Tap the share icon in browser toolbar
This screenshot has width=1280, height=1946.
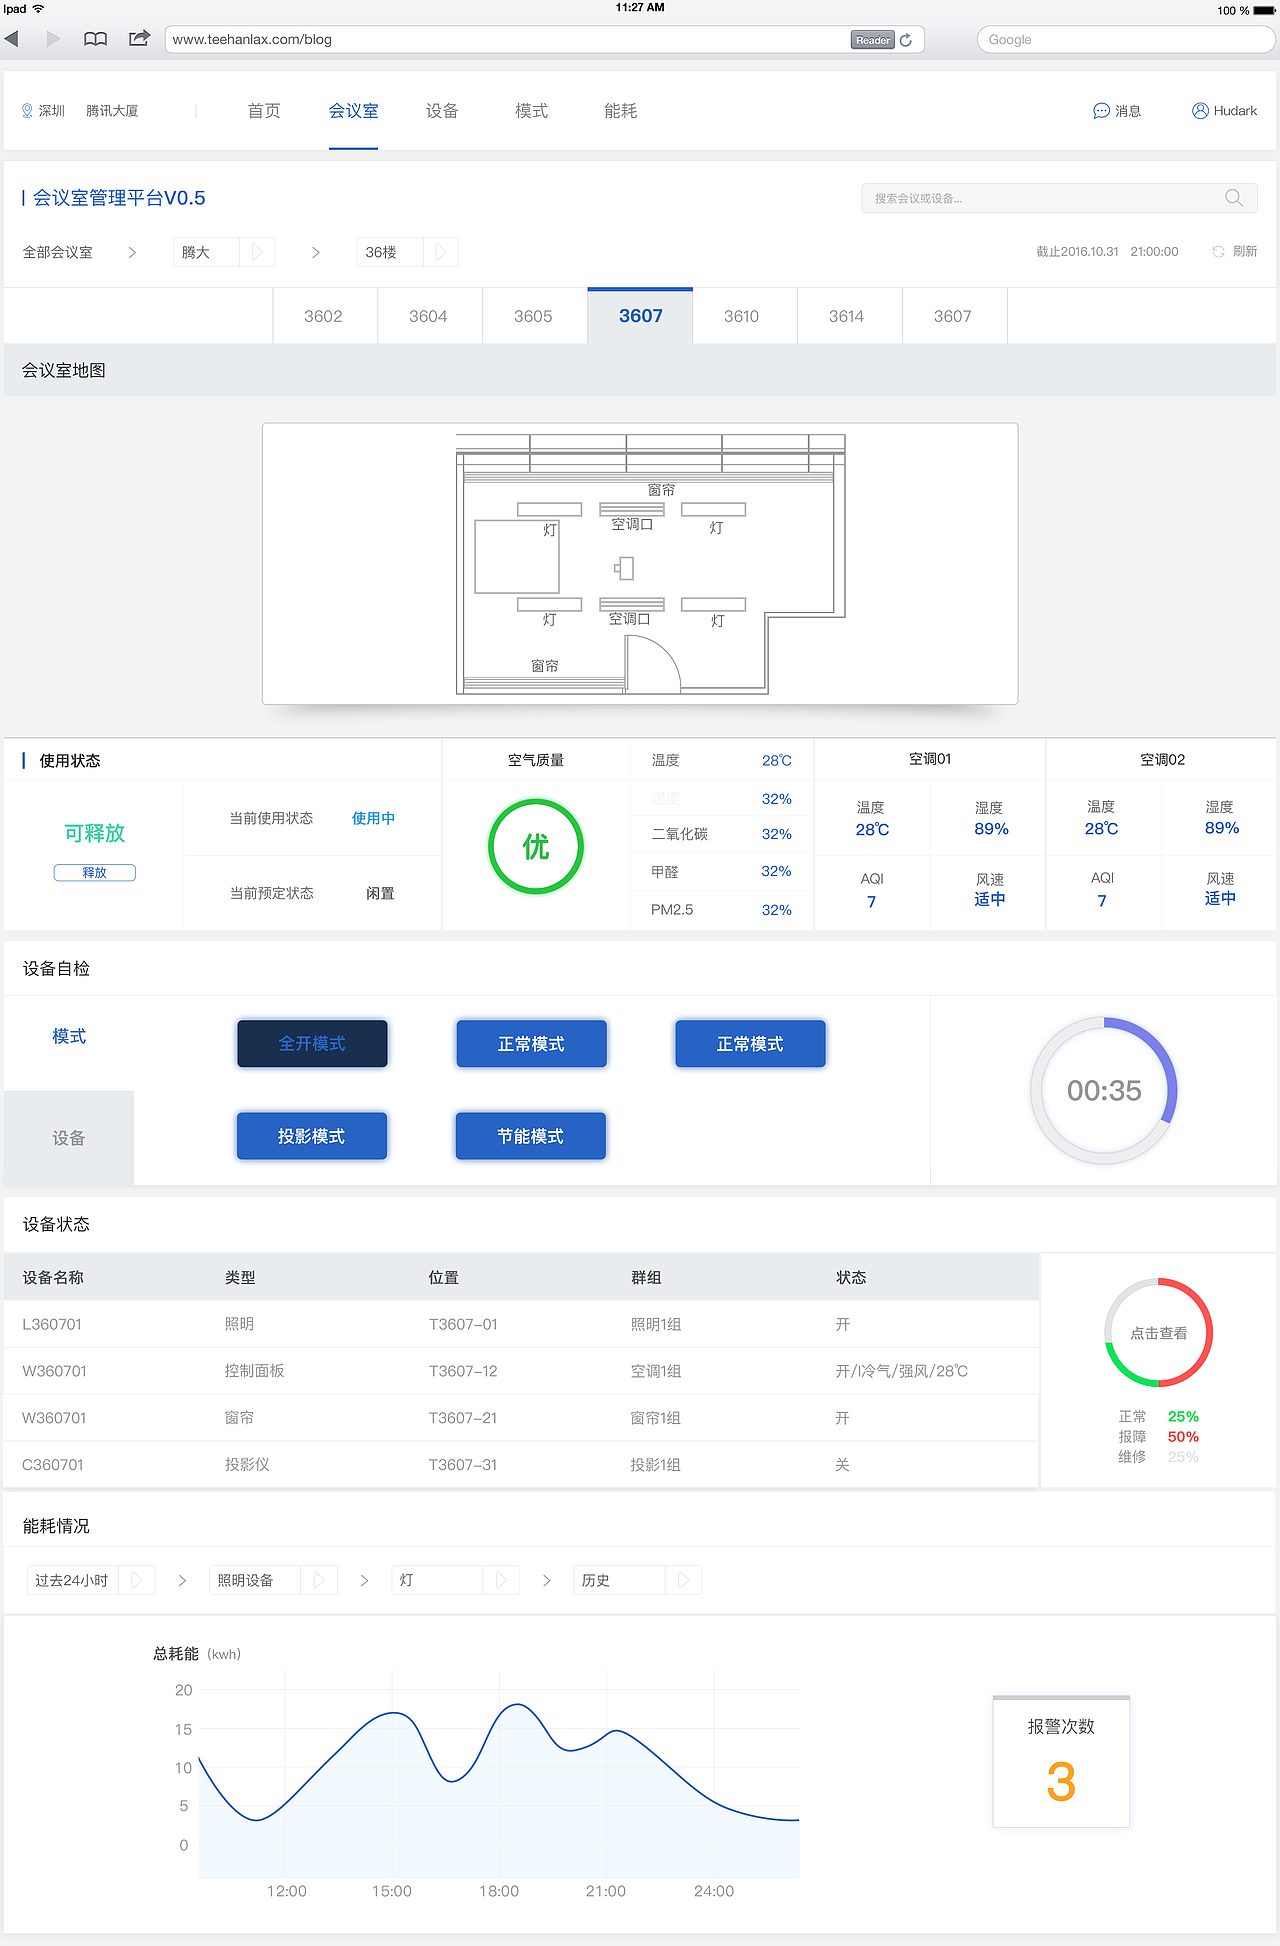[139, 38]
